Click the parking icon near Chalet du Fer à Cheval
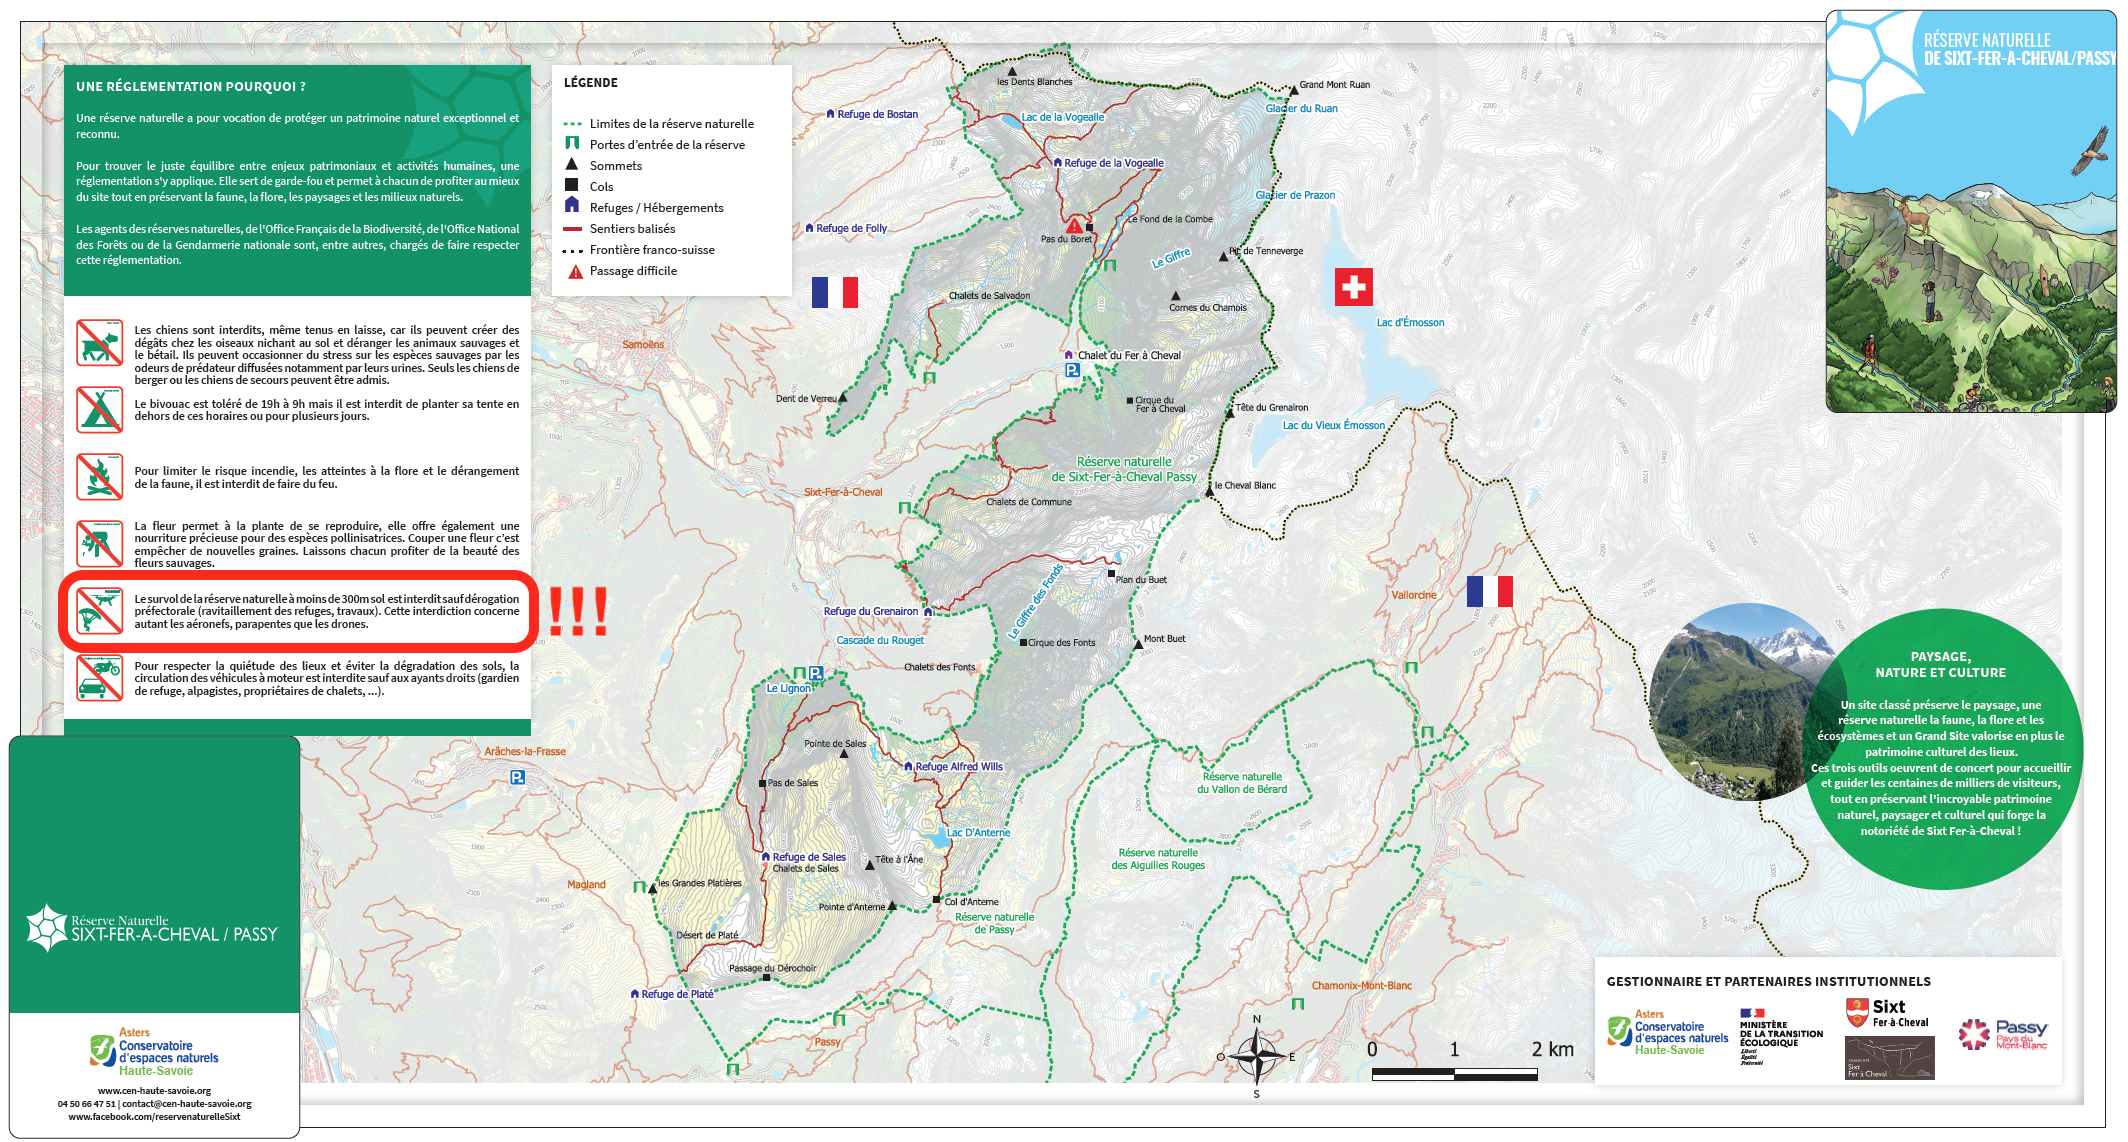Image resolution: width=2128 pixels, height=1142 pixels. [x=1072, y=370]
